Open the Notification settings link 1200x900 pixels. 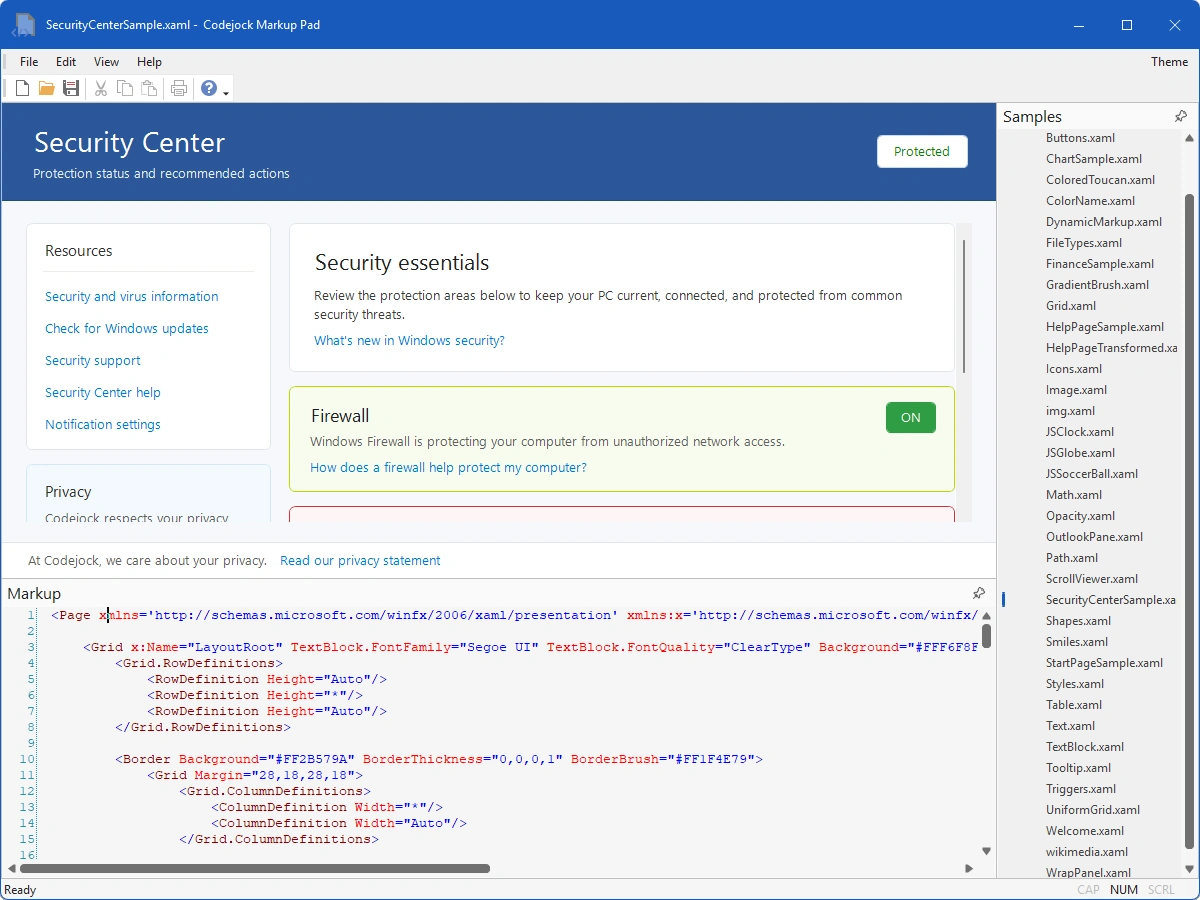tap(103, 425)
